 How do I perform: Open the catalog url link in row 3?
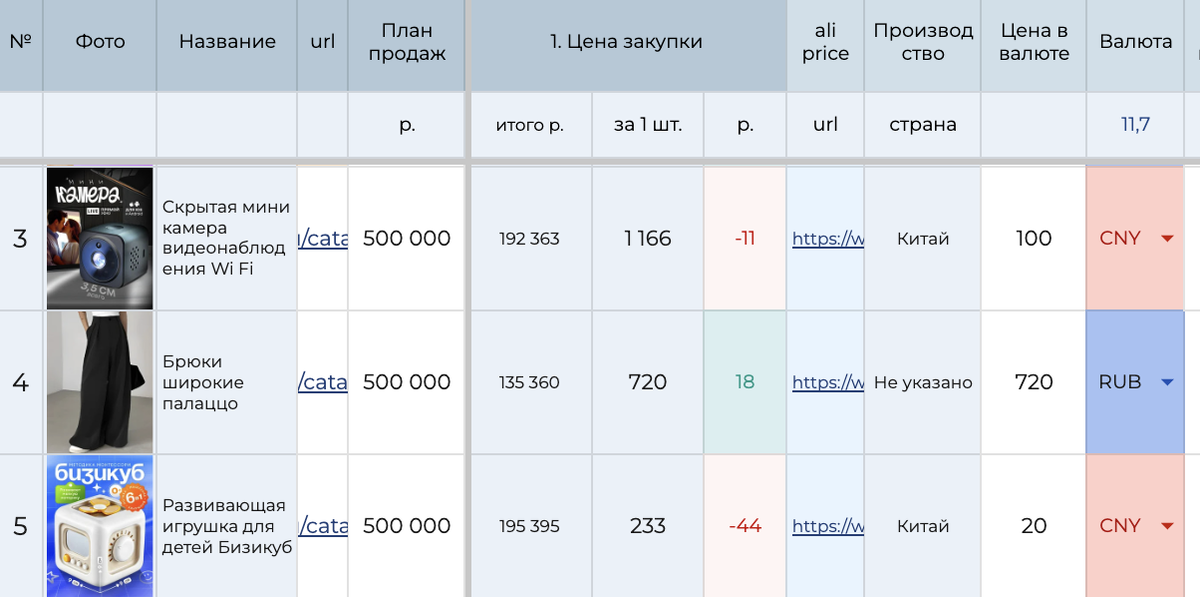tap(324, 238)
